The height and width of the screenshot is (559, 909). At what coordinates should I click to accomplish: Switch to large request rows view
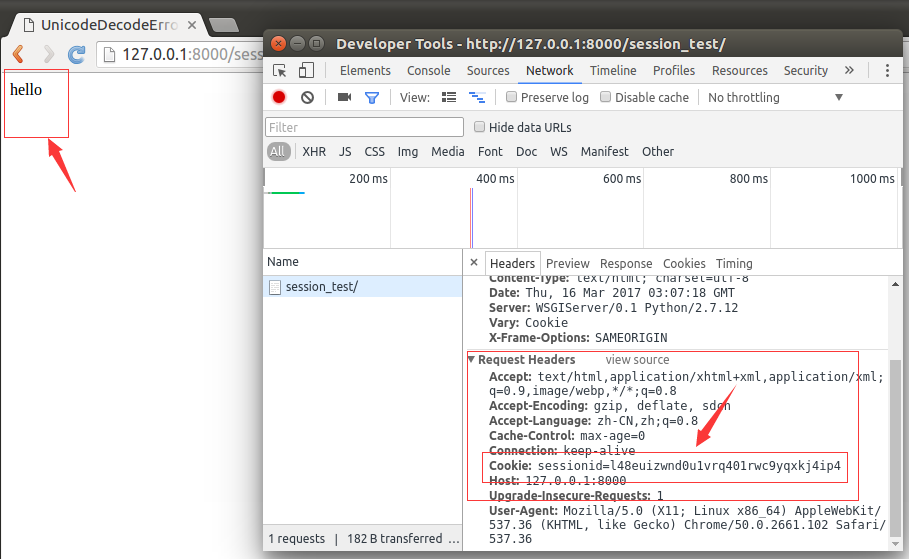tap(449, 97)
